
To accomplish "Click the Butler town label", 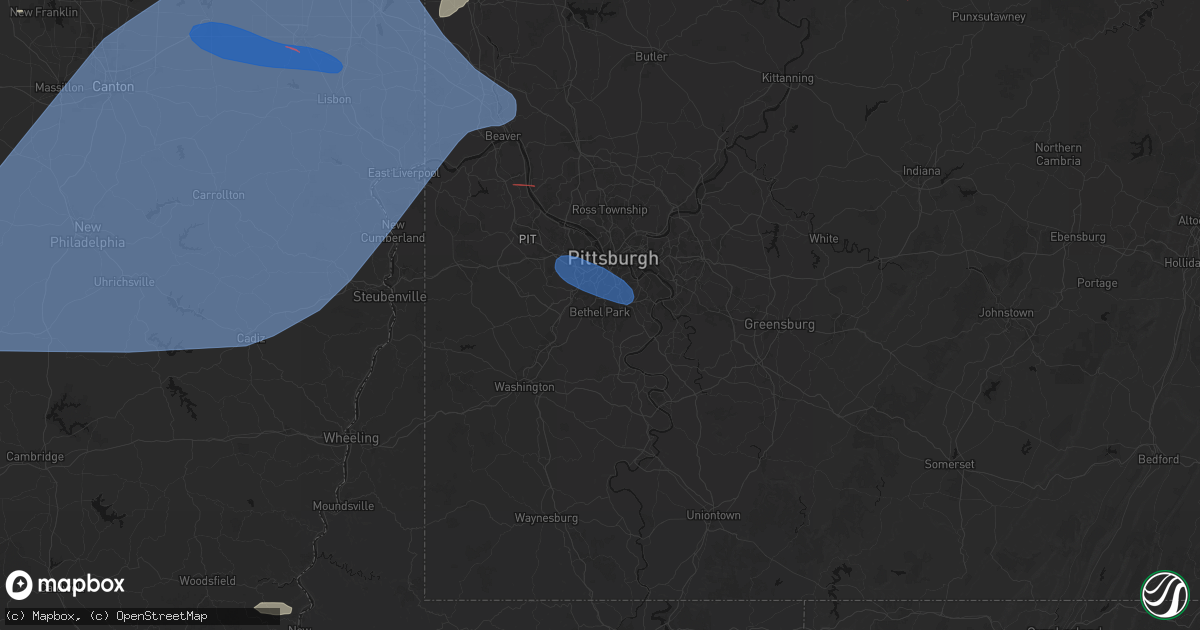I will pyautogui.click(x=651, y=57).
